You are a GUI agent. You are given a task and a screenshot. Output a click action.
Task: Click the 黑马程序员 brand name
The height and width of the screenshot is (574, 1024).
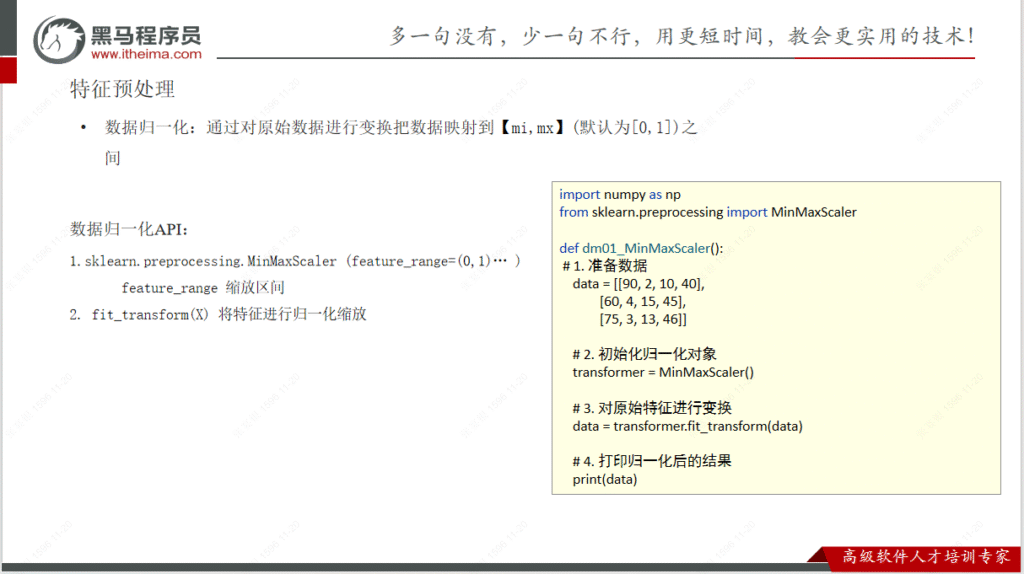pos(146,33)
